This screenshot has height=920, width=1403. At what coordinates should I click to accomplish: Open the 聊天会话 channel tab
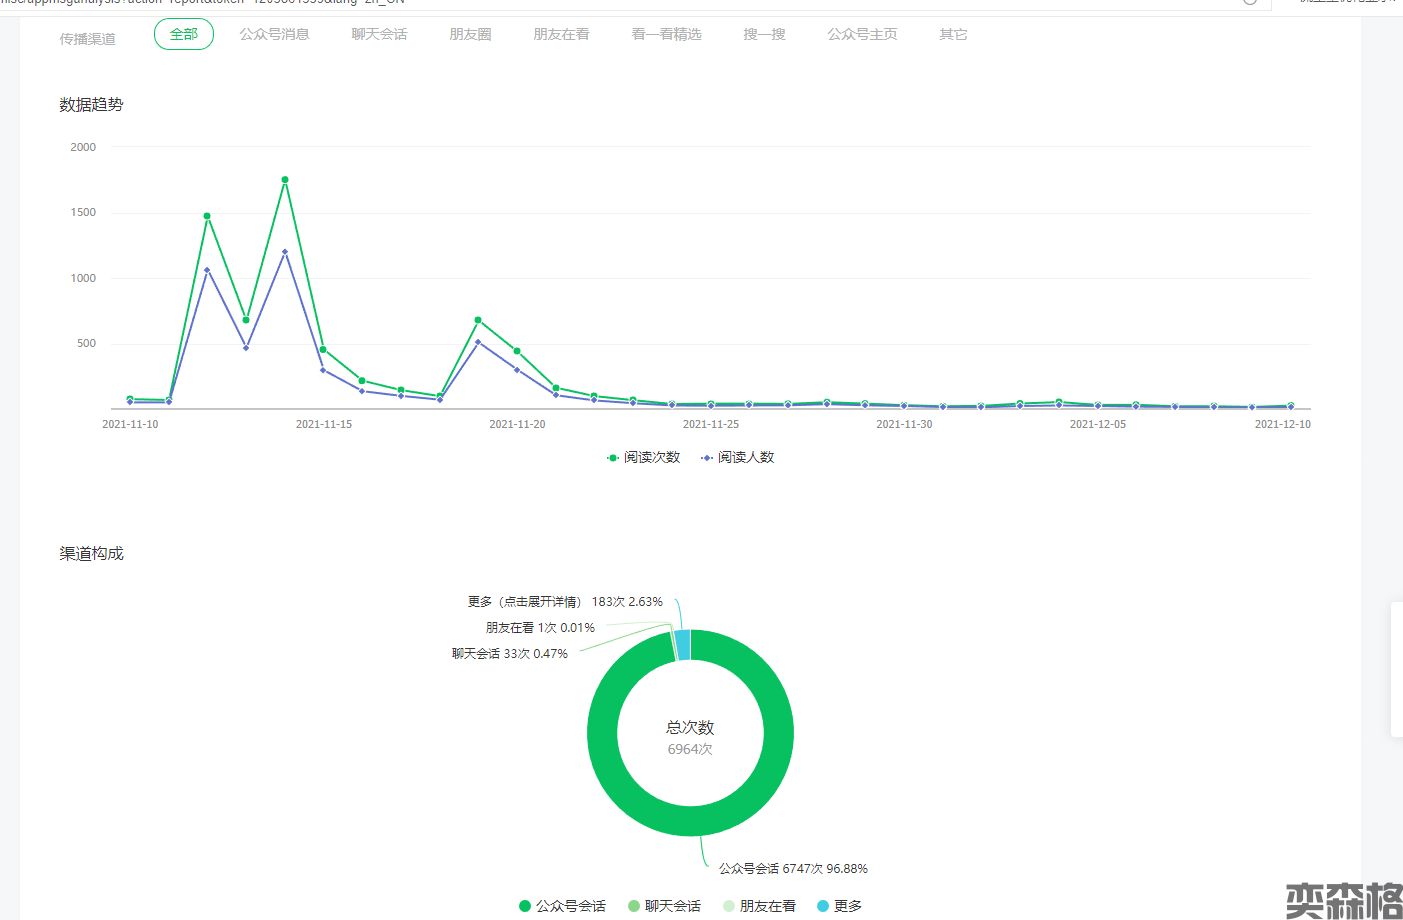[379, 34]
